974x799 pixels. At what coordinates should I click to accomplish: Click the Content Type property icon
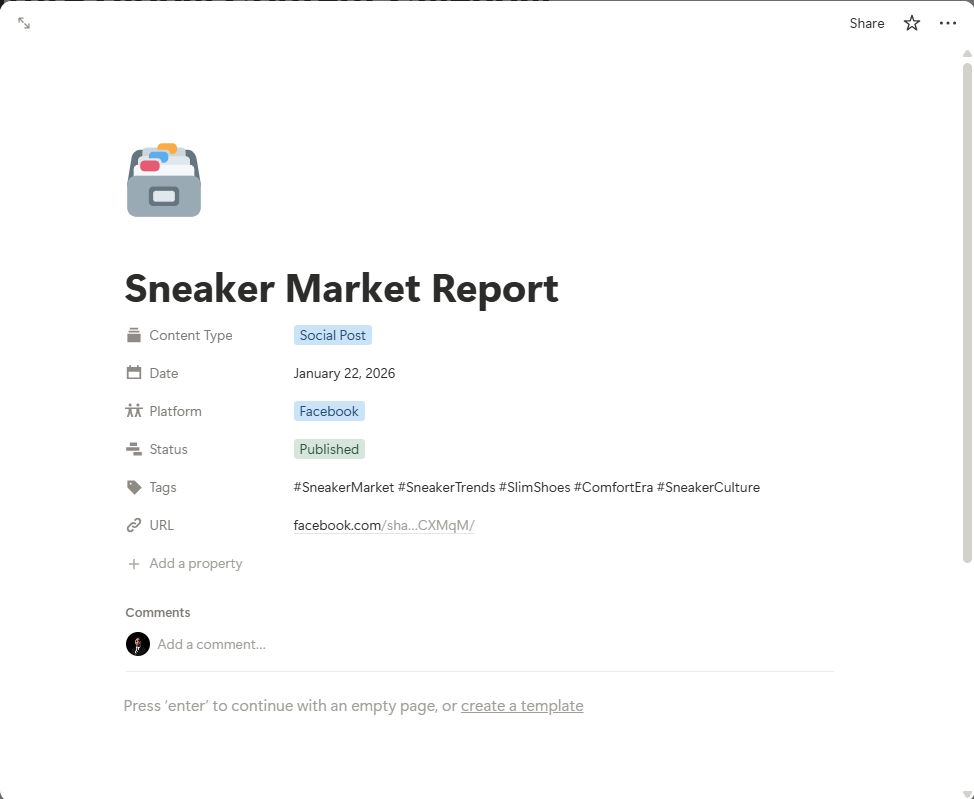click(134, 336)
